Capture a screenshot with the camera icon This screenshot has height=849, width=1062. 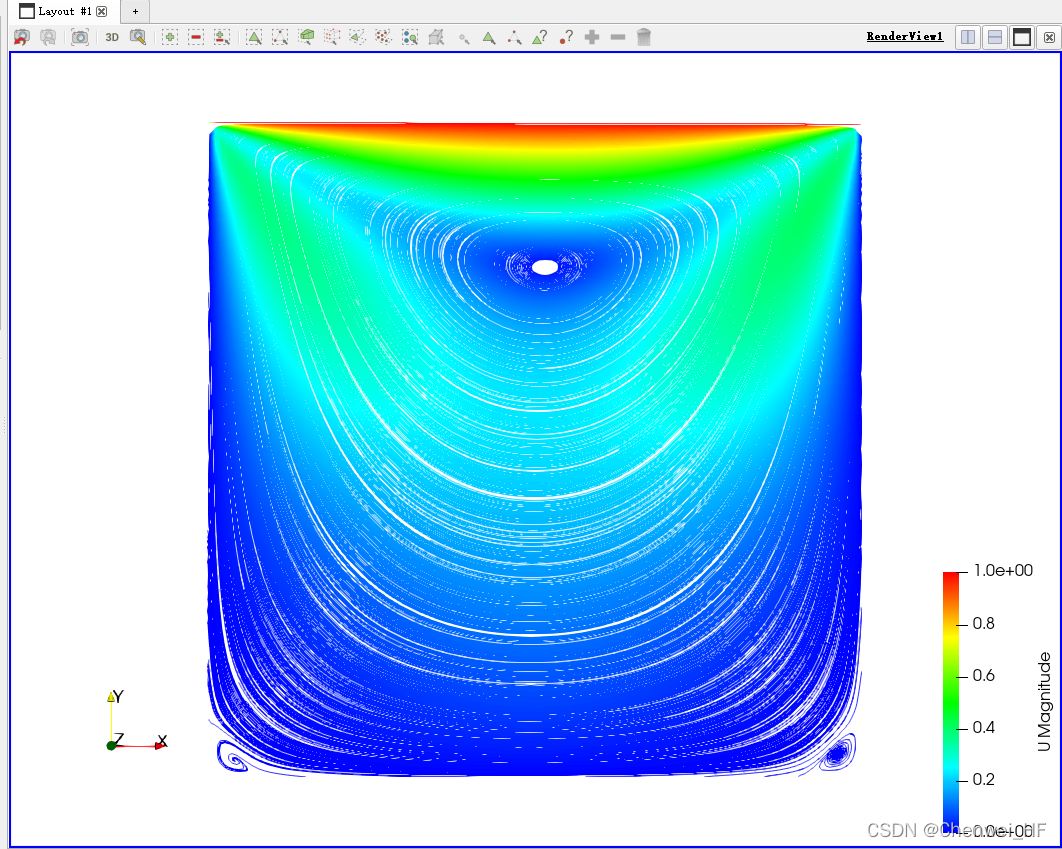pyautogui.click(x=80, y=37)
